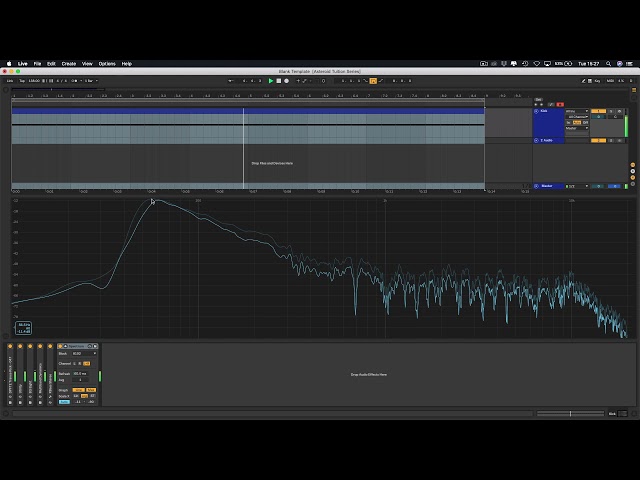Click the playhead line in the arrangement

point(244,148)
